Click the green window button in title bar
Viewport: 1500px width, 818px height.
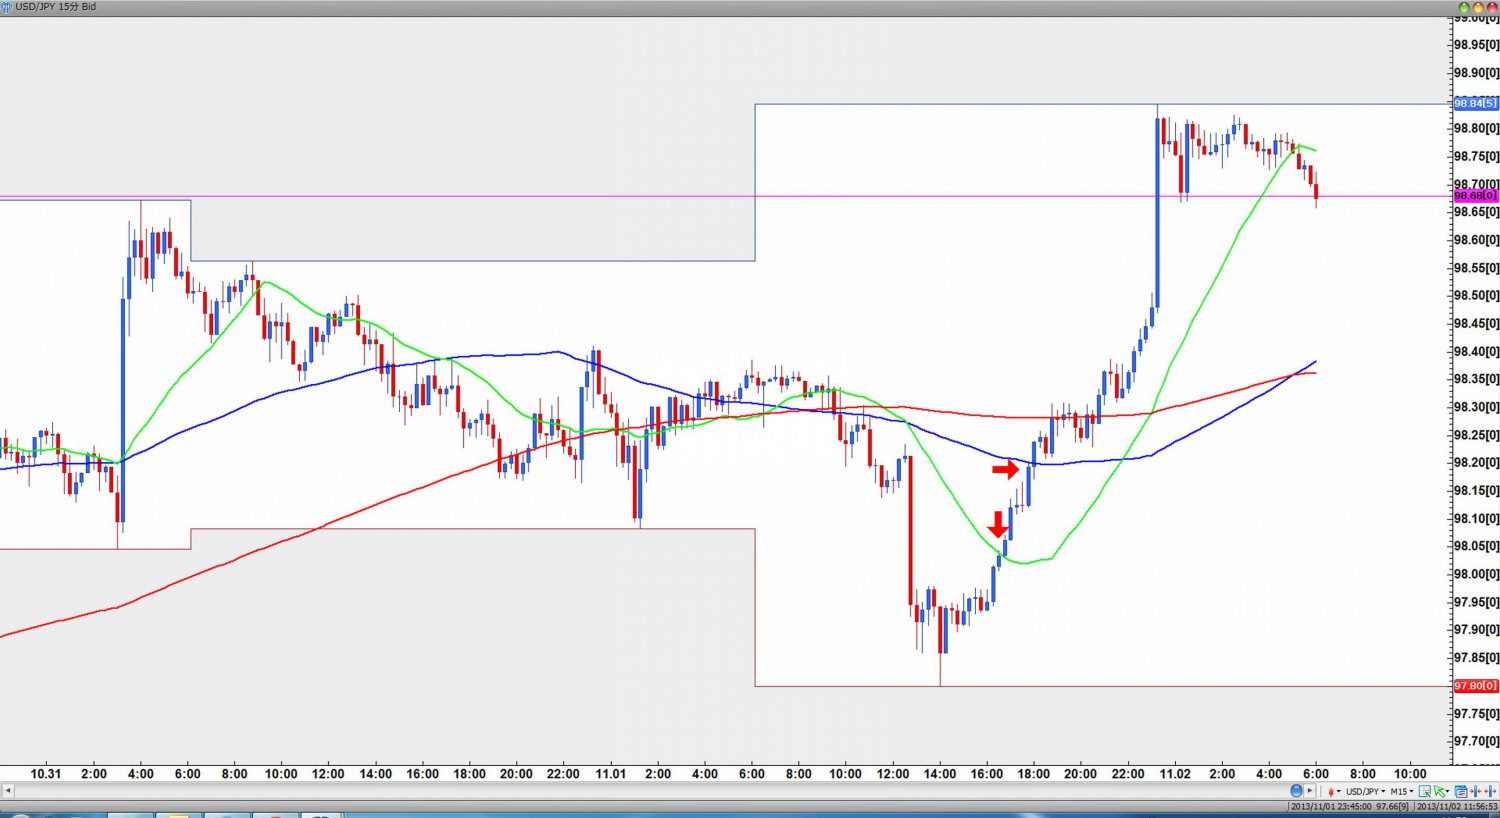click(1464, 8)
